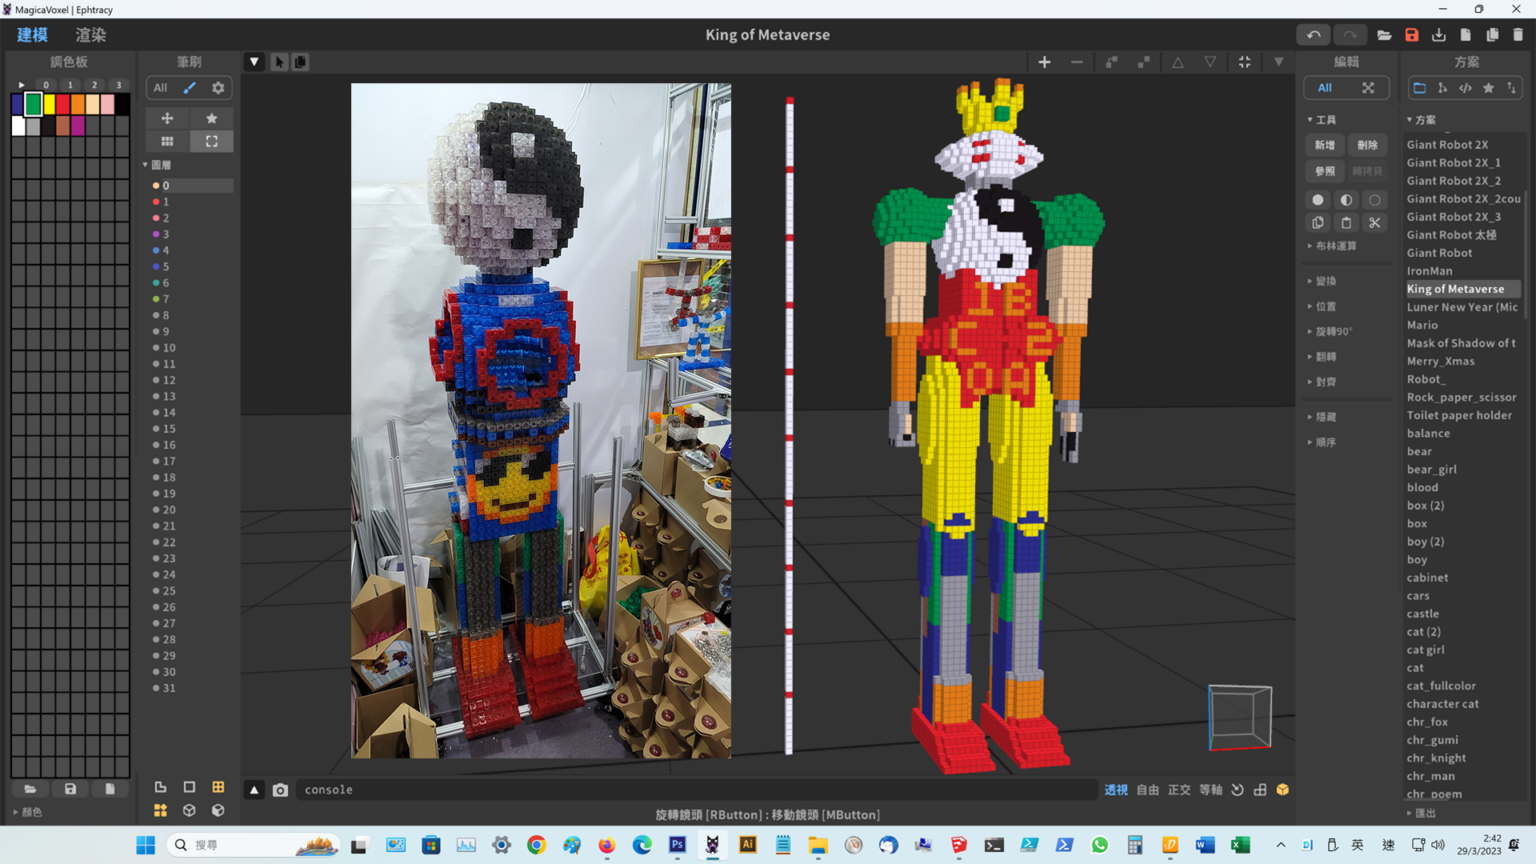Click the half-filled circle icon
Viewport: 1536px width, 864px height.
pos(1346,200)
